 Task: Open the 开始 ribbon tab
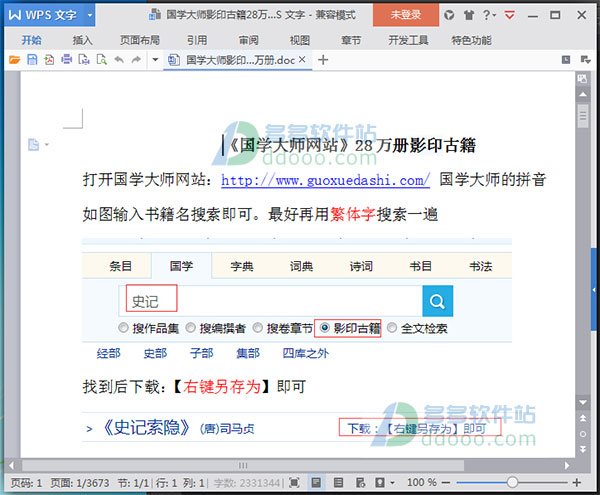click(31, 40)
